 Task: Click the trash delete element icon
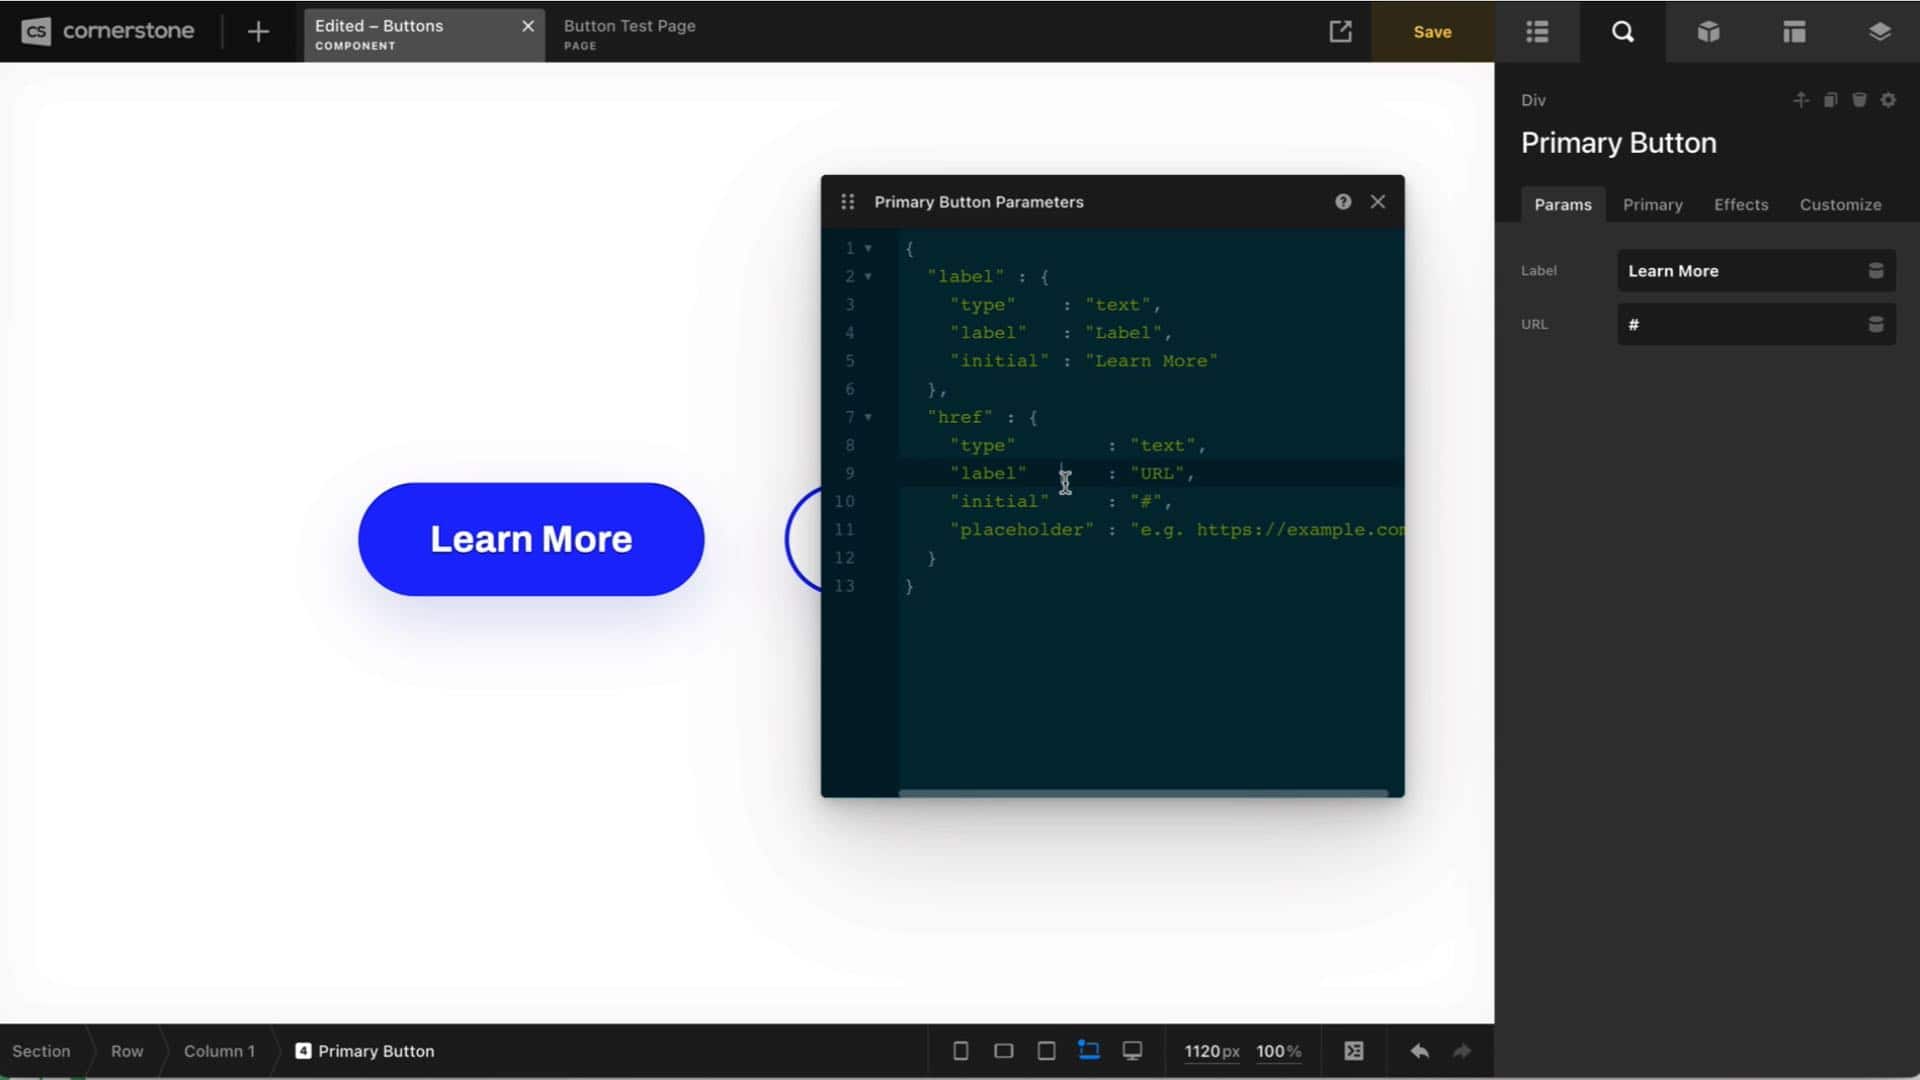(x=1859, y=100)
